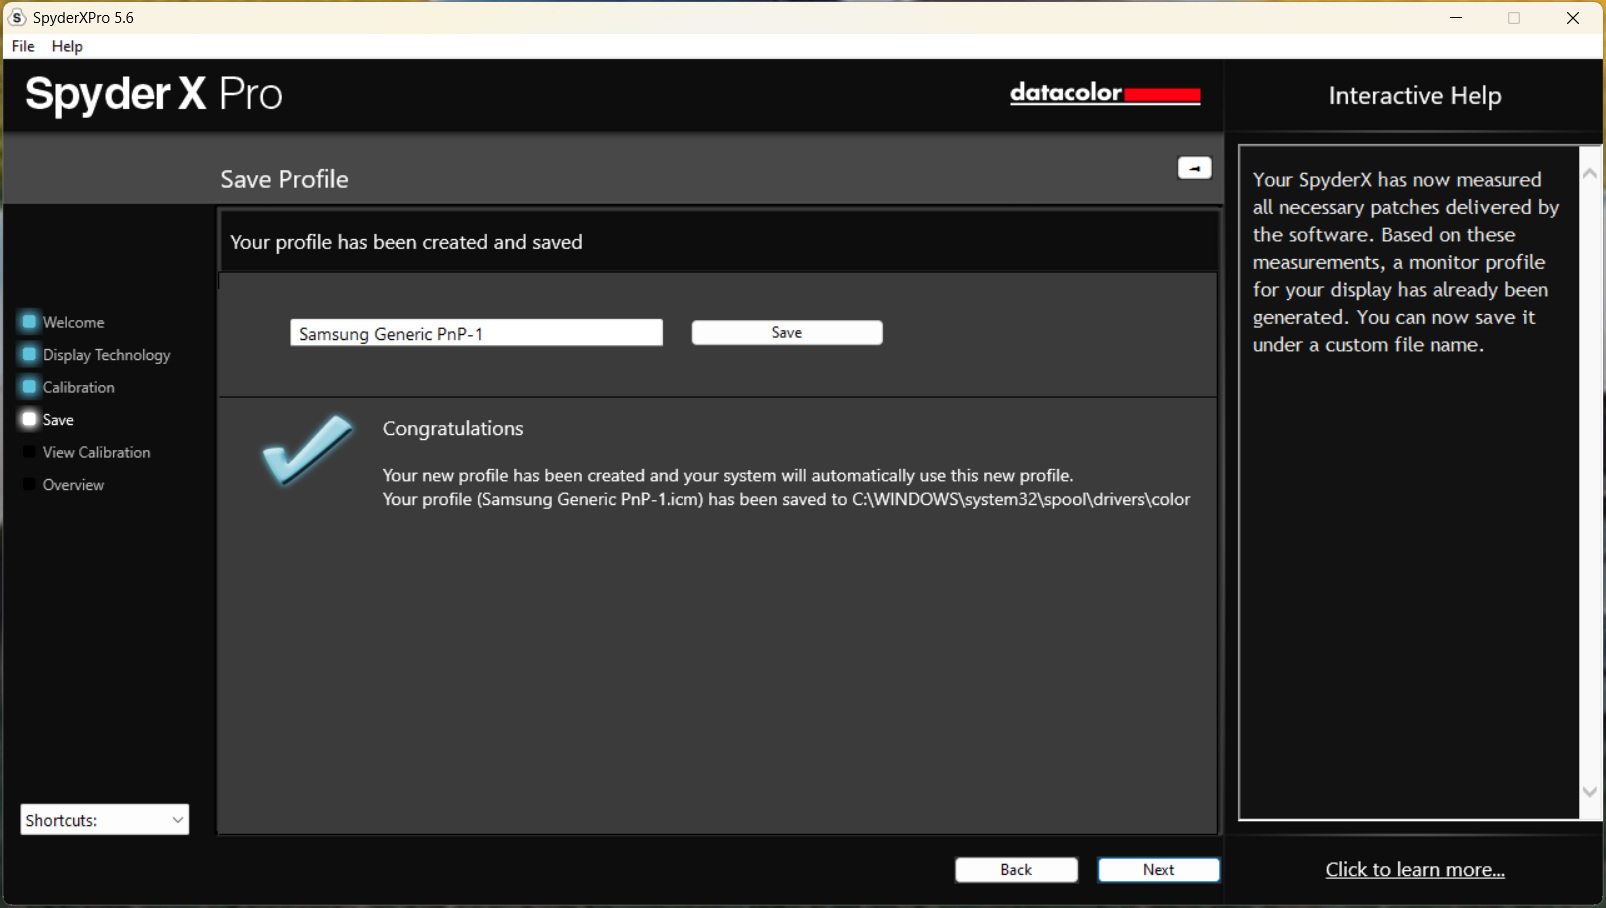Click the white Save step indicator icon
The image size is (1606, 908).
pyautogui.click(x=29, y=419)
